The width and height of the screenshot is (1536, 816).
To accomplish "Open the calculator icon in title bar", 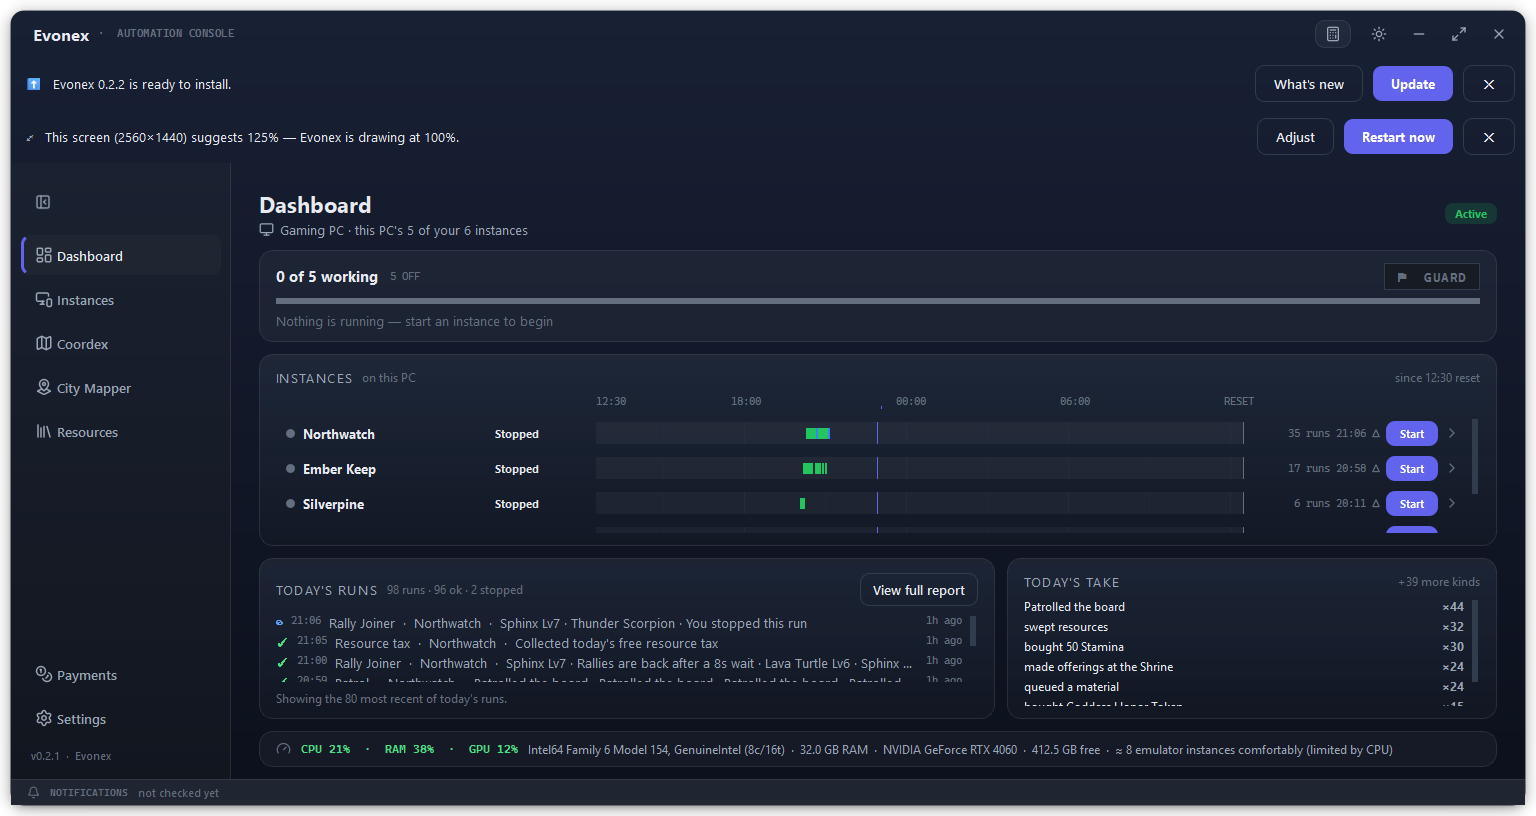I will pyautogui.click(x=1333, y=34).
